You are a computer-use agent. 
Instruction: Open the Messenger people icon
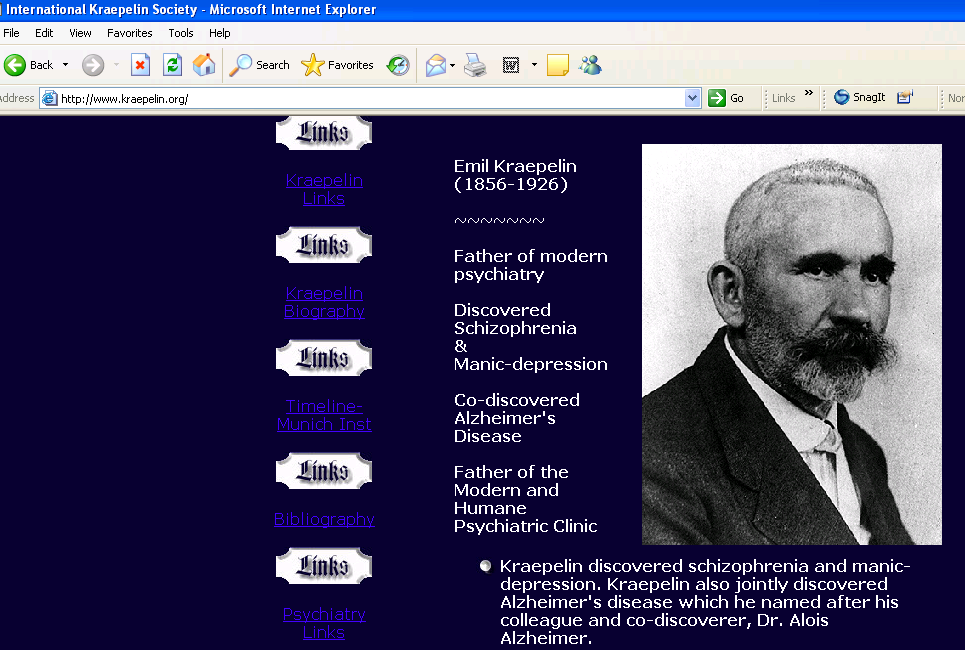590,65
